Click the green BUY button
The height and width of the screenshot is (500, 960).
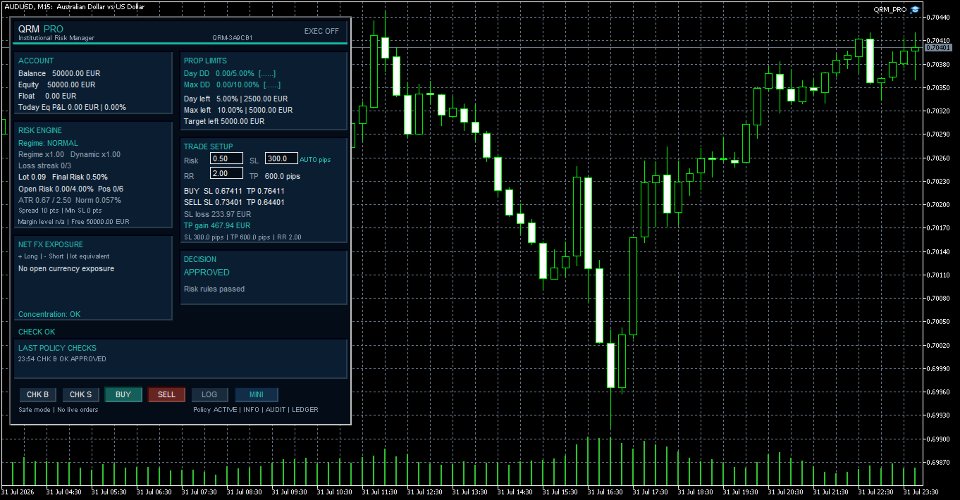pyautogui.click(x=123, y=395)
